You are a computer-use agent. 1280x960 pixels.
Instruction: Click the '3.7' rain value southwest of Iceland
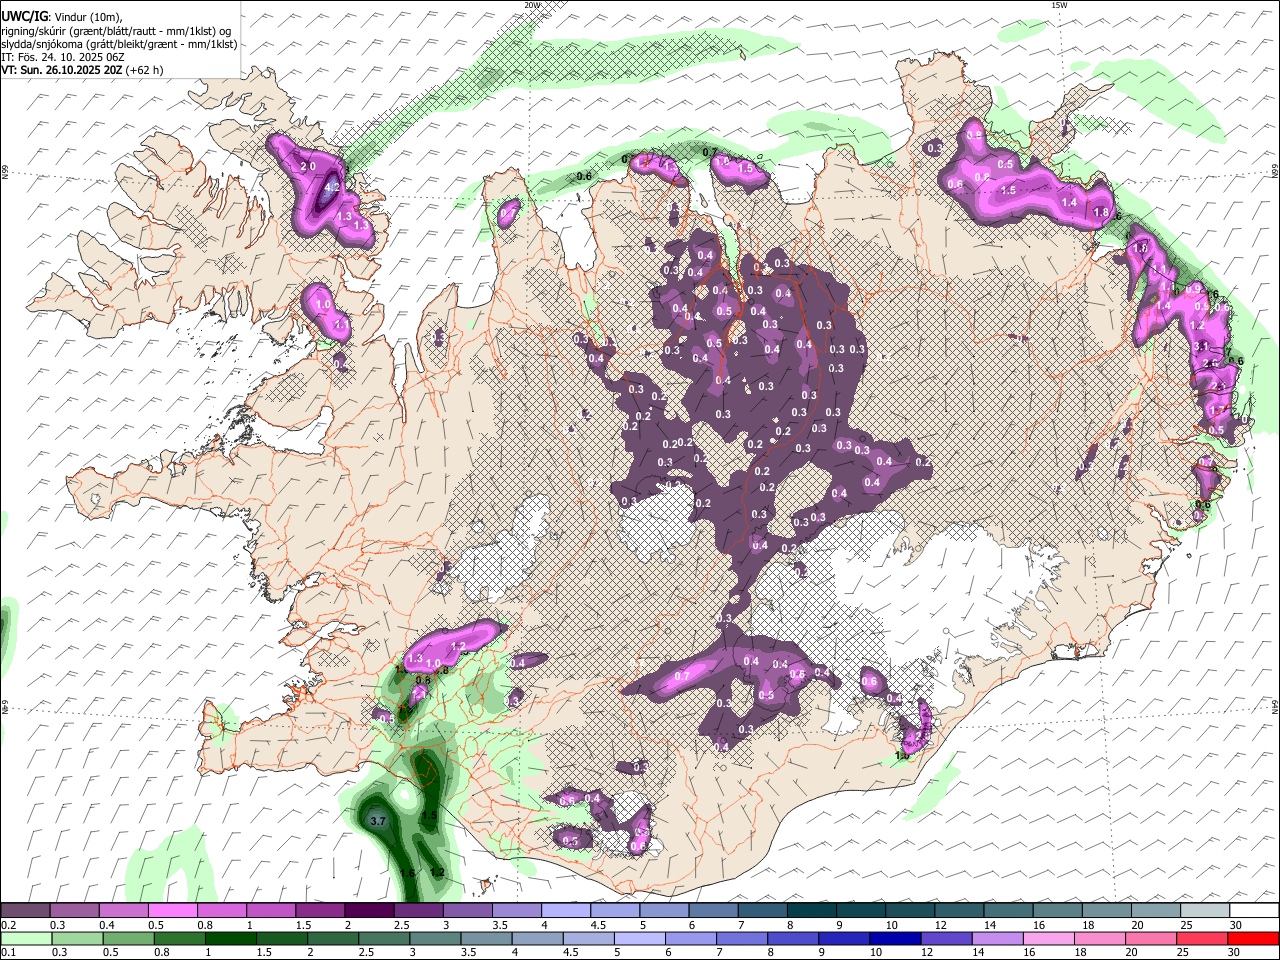378,821
